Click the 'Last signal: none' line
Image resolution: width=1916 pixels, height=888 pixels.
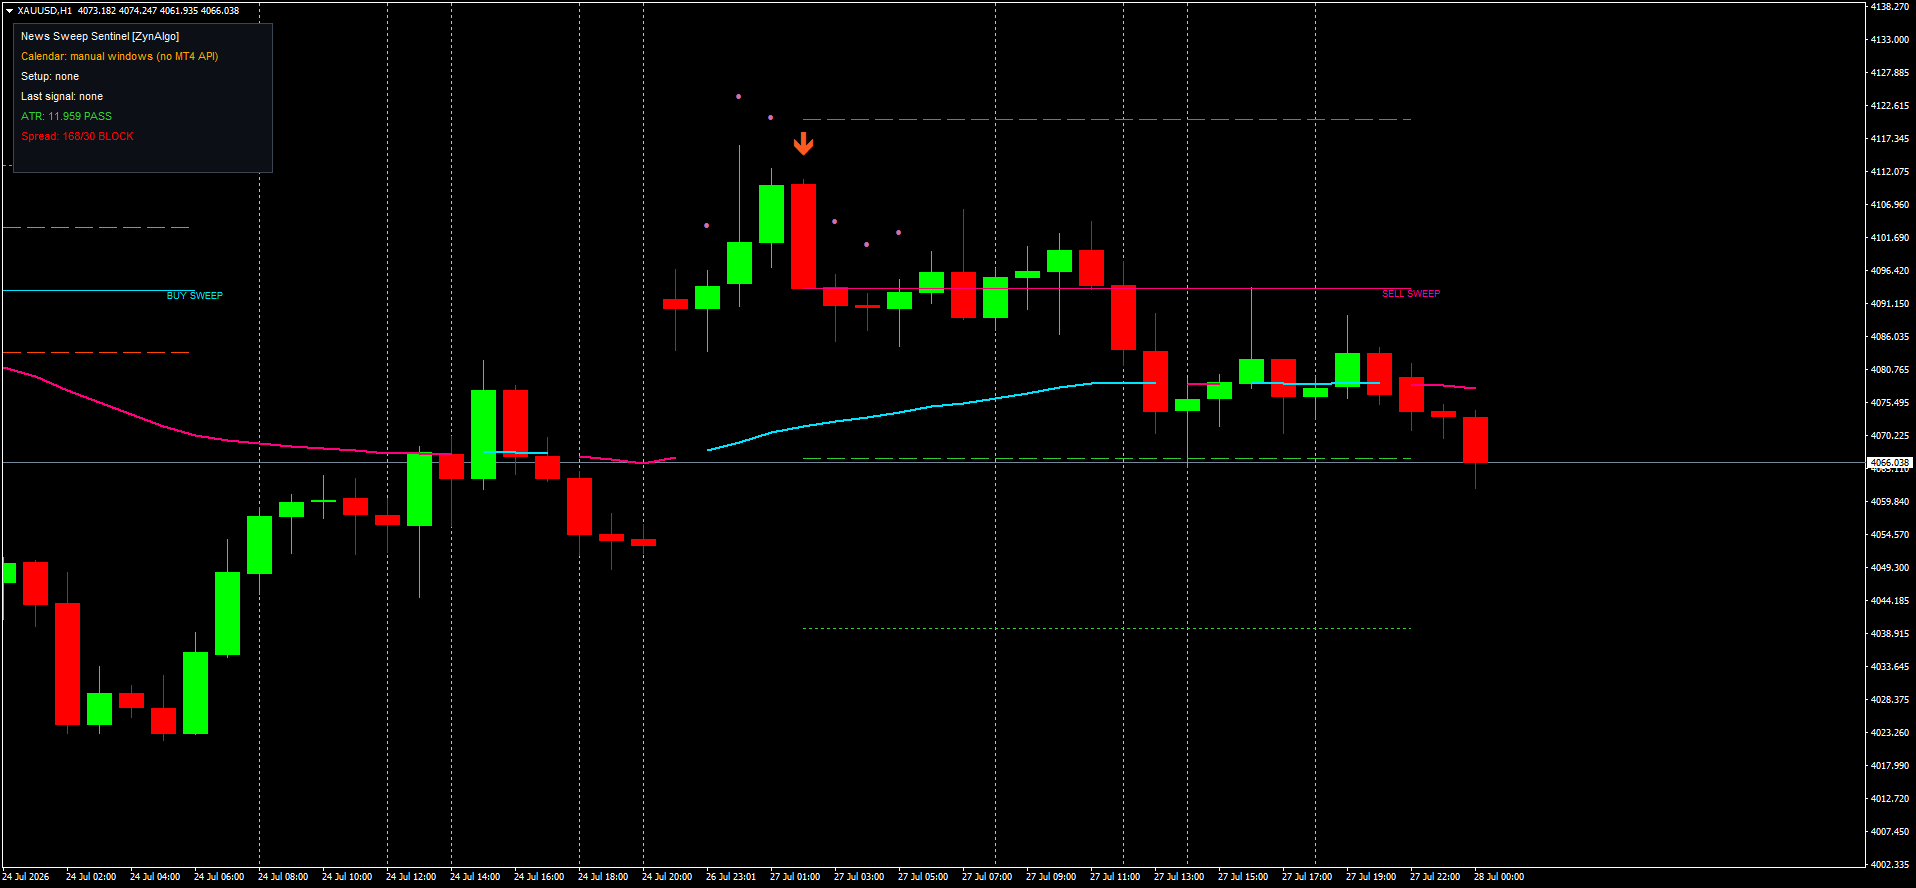coord(62,96)
